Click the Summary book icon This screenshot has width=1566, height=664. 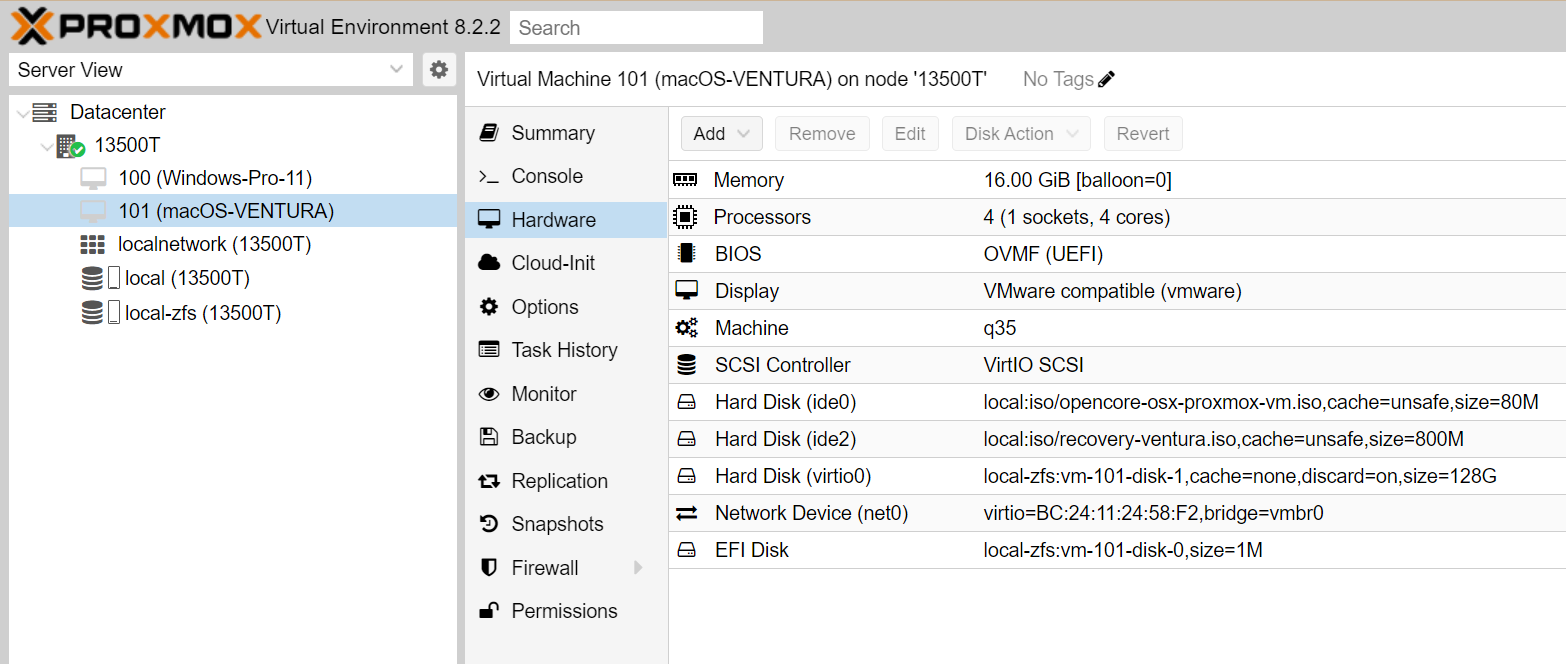tap(489, 133)
